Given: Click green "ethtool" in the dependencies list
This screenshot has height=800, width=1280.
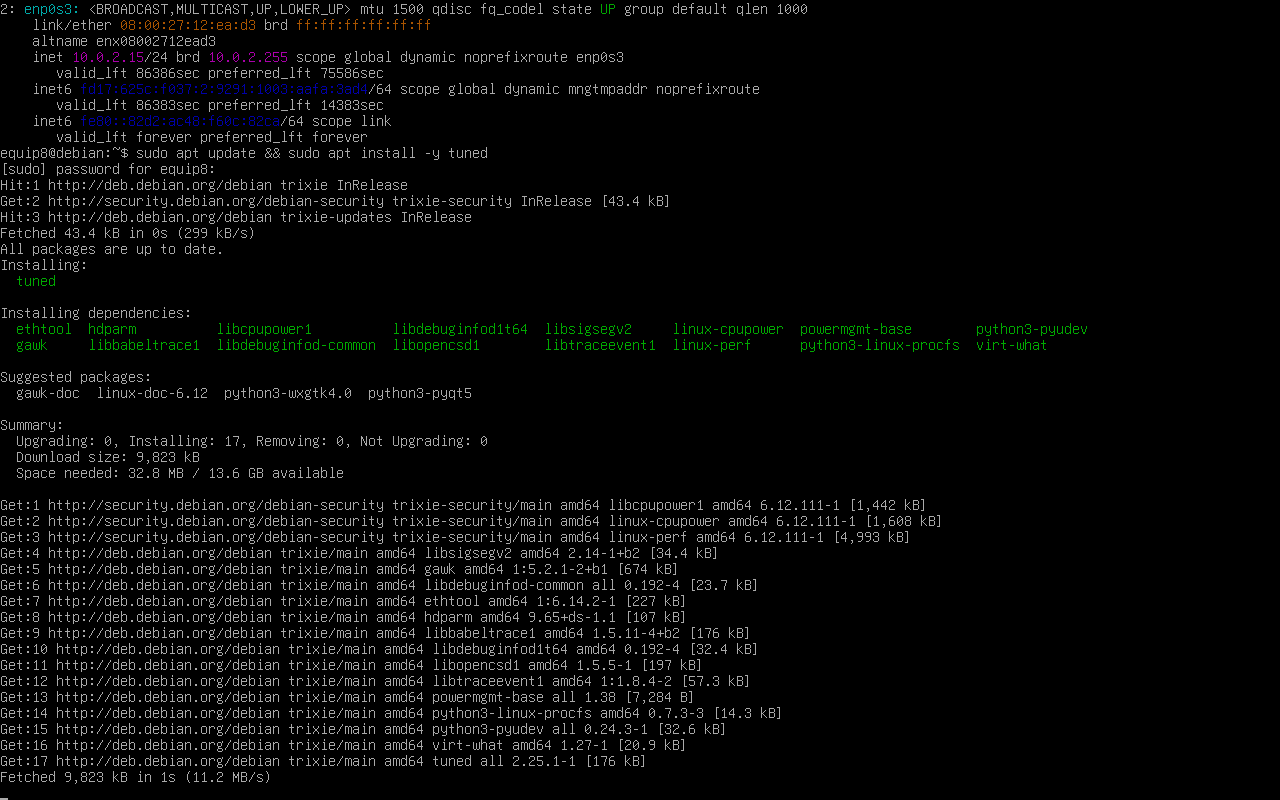Looking at the screenshot, I should pyautogui.click(x=44, y=329).
